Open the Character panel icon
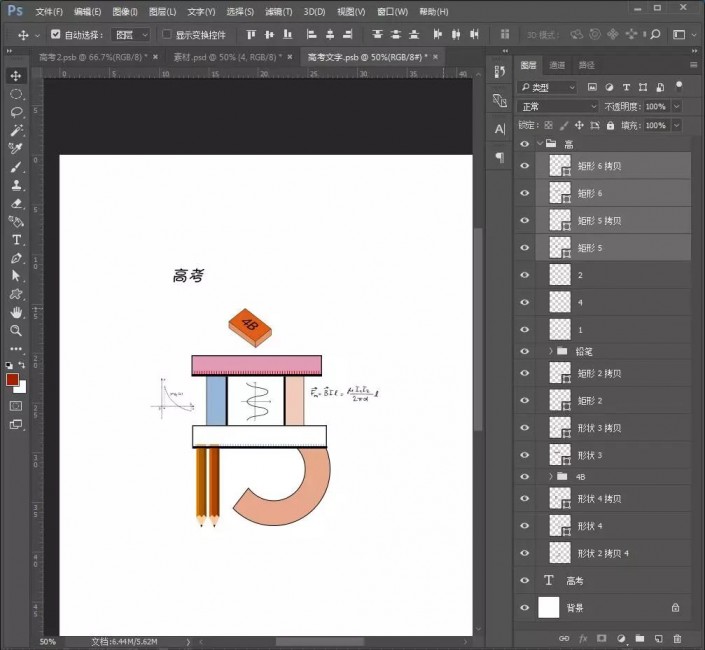Screen dimensions: 705x650 pos(500,129)
